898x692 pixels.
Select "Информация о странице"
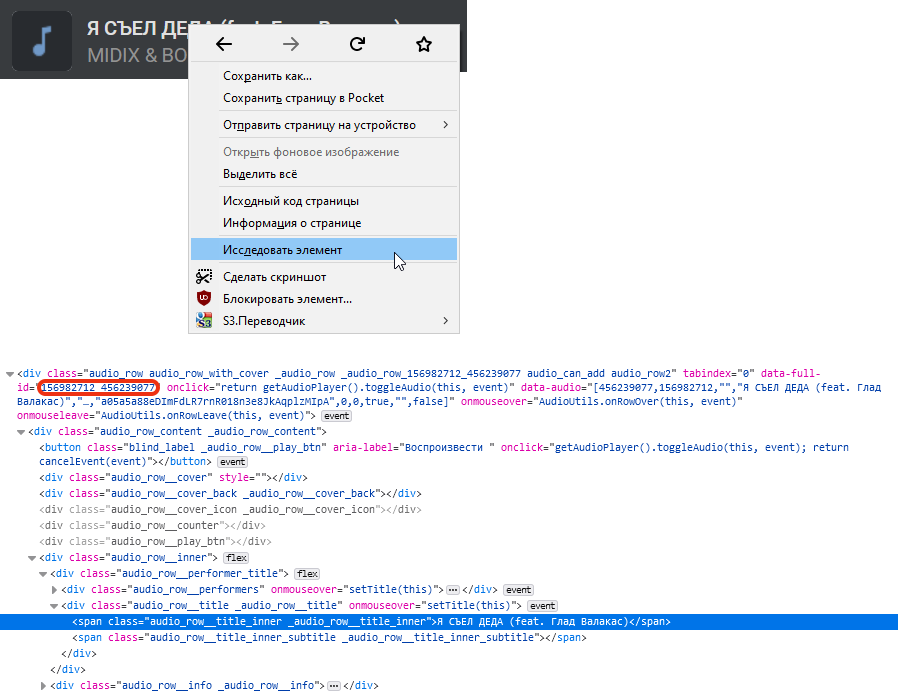(x=292, y=223)
